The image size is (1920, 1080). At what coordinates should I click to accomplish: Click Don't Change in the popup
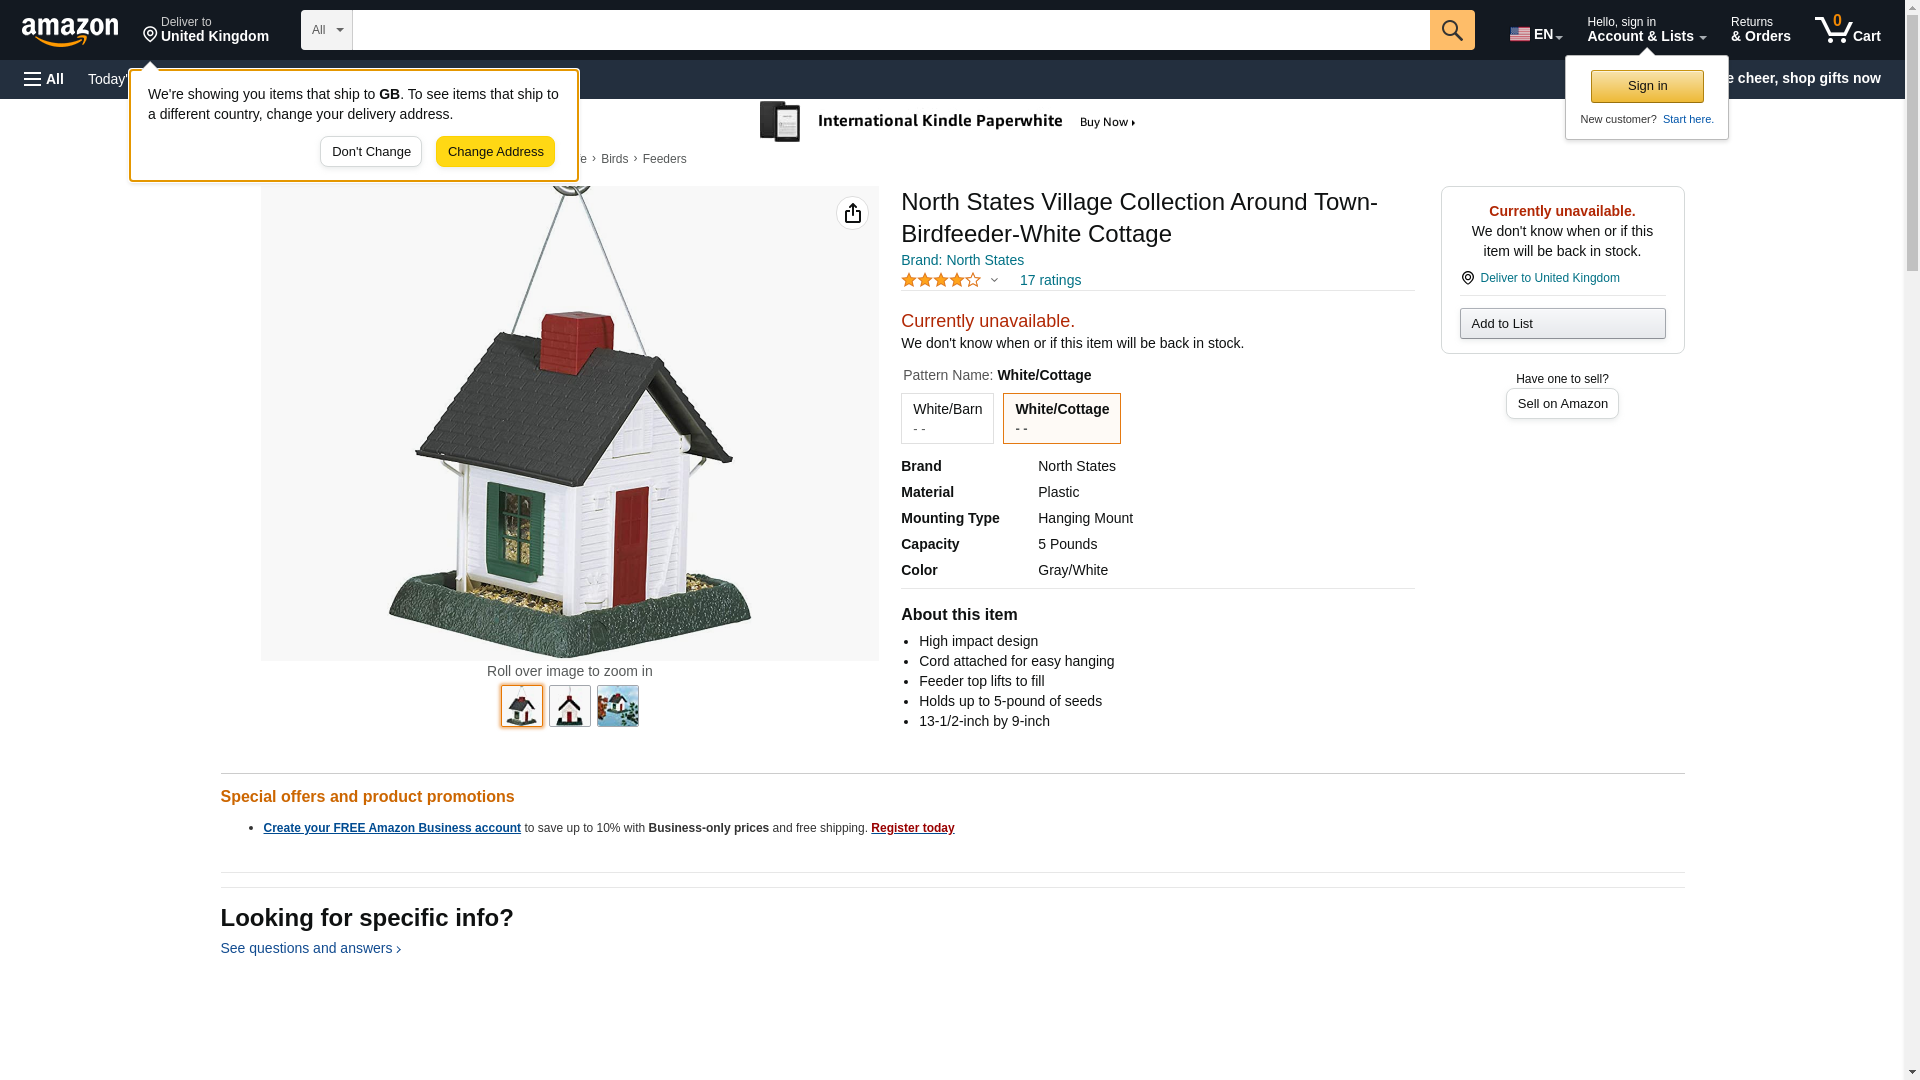(371, 152)
